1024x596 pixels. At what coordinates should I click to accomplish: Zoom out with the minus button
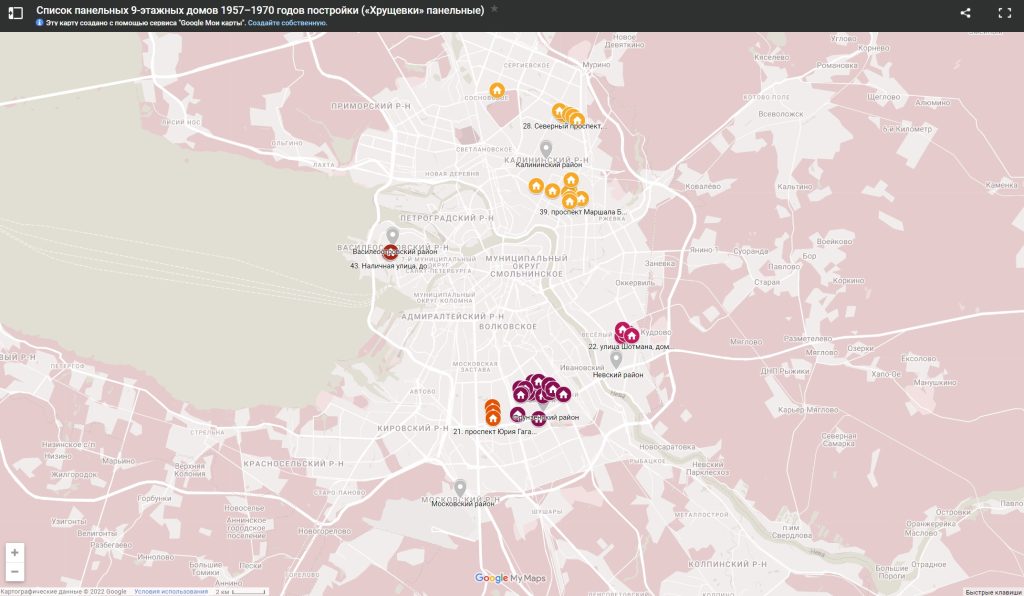click(x=14, y=572)
